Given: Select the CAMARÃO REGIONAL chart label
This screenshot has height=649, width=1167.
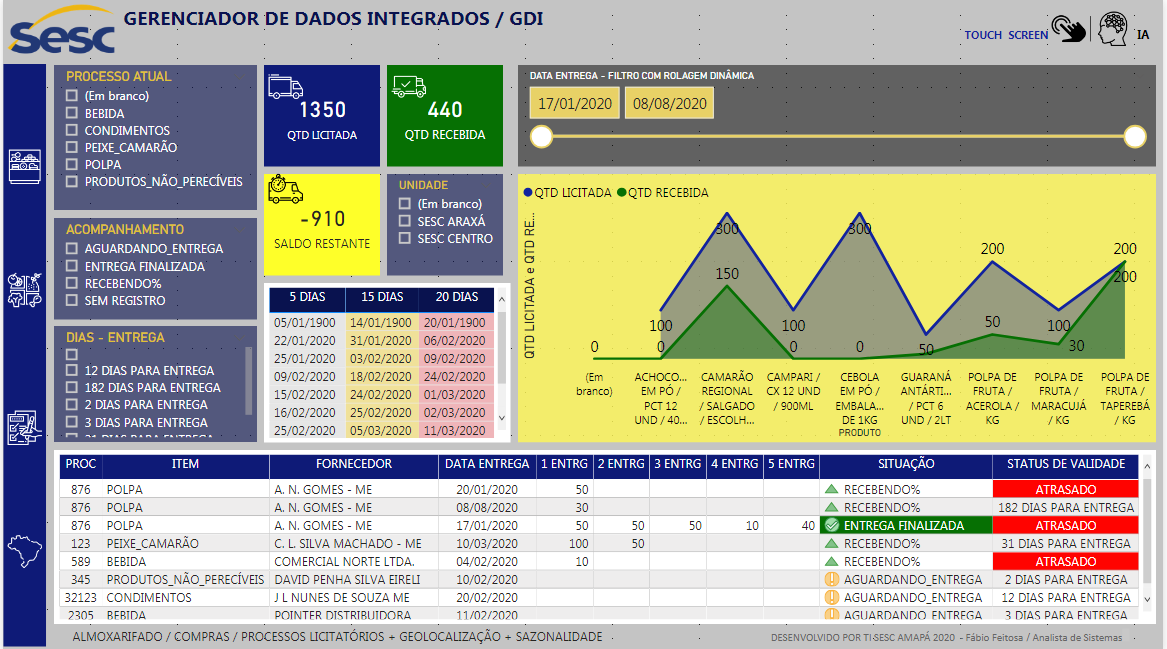Looking at the screenshot, I should tap(727, 398).
